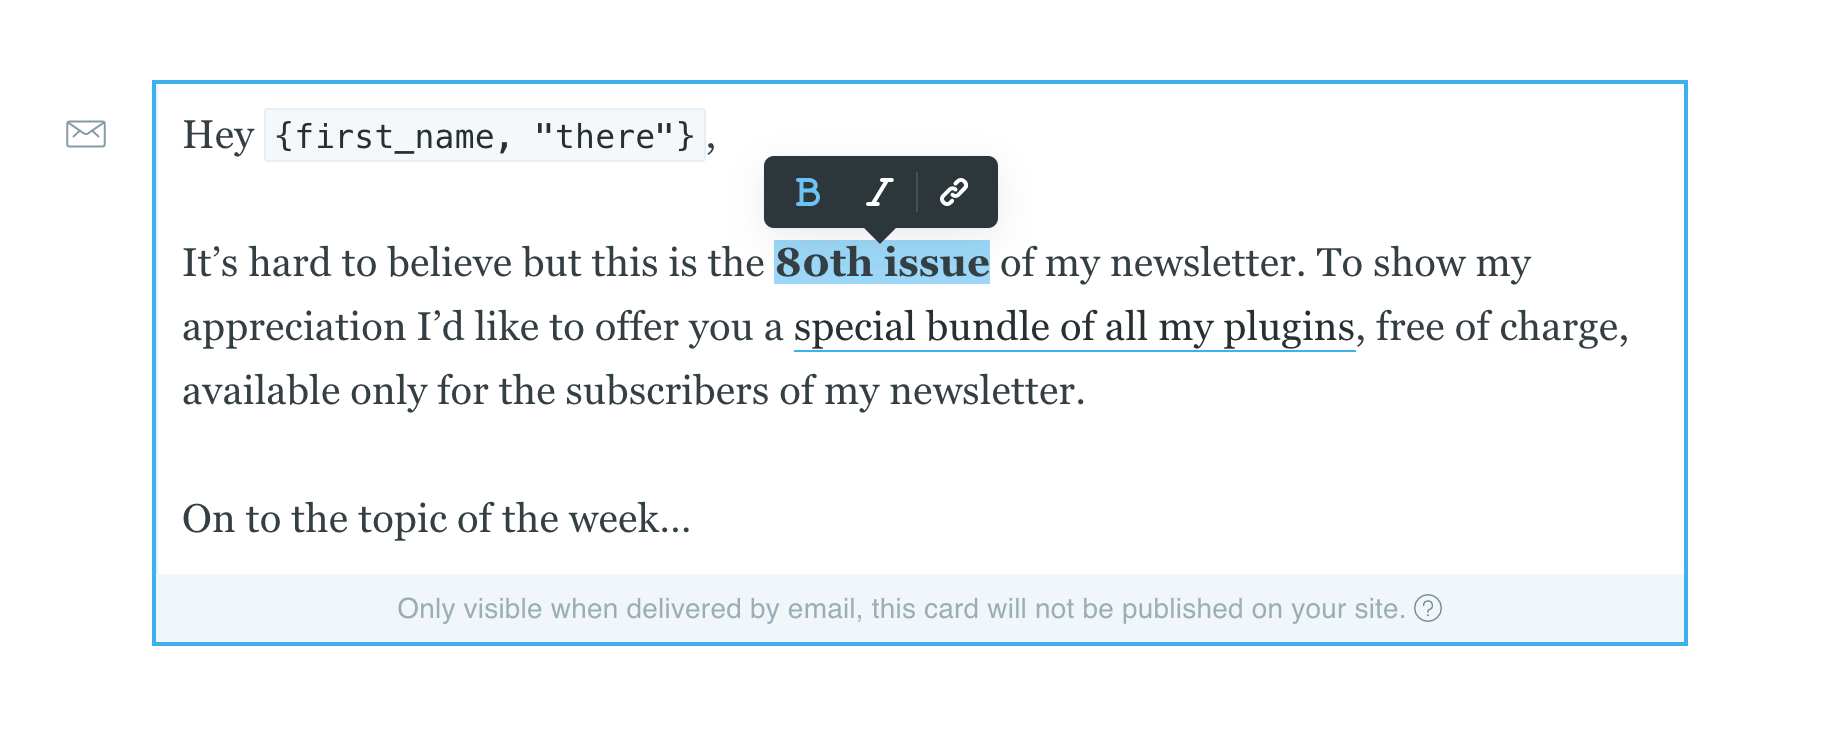Click the "Only visible when delivered by email" note
1848x748 pixels.
[x=628, y=609]
